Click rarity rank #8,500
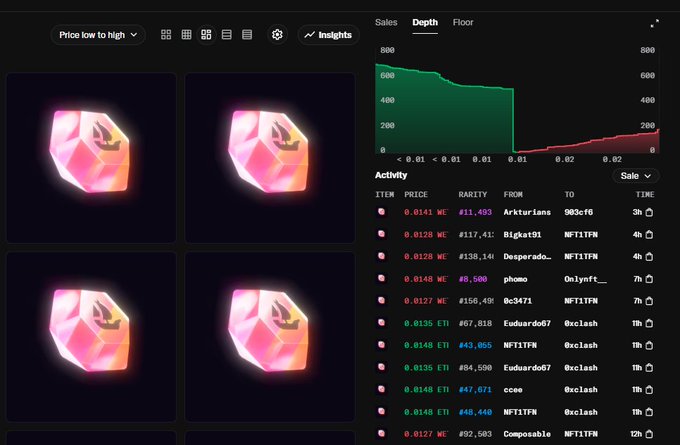 tap(473, 279)
